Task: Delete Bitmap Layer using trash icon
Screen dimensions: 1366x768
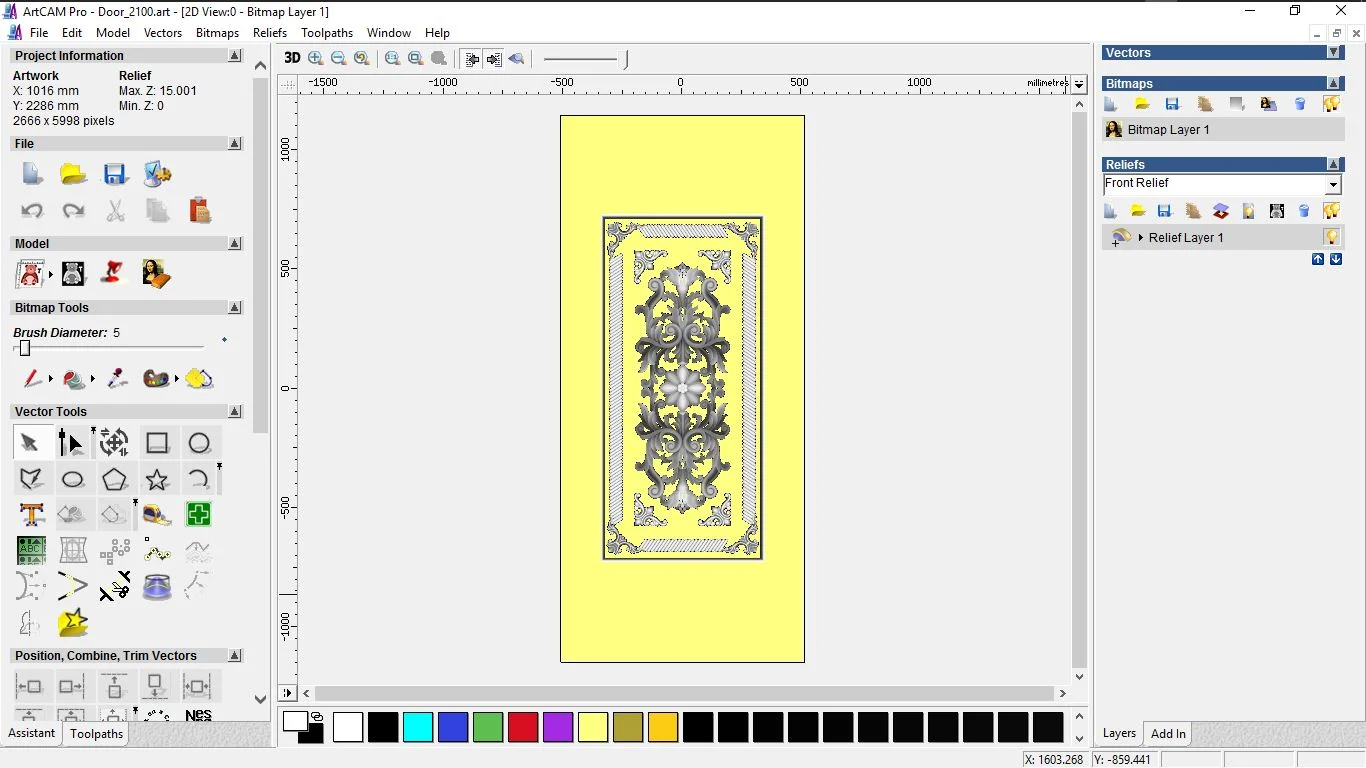Action: pos(1300,104)
